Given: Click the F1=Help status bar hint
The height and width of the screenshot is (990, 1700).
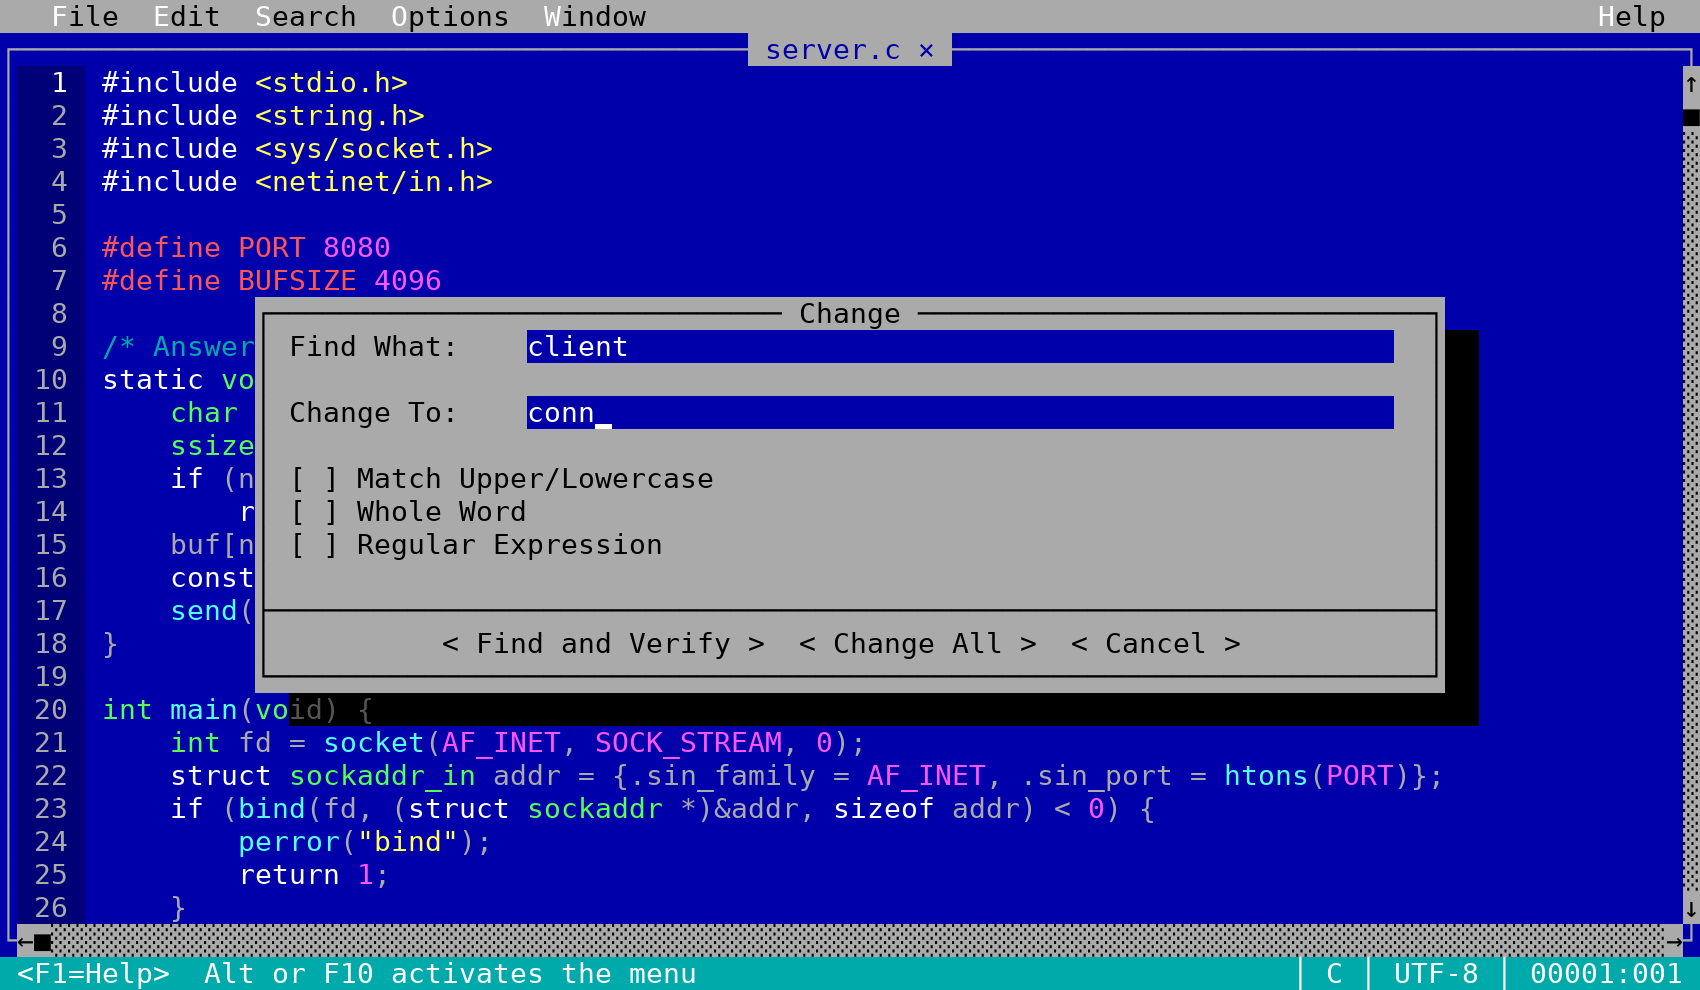Looking at the screenshot, I should pos(93,974).
